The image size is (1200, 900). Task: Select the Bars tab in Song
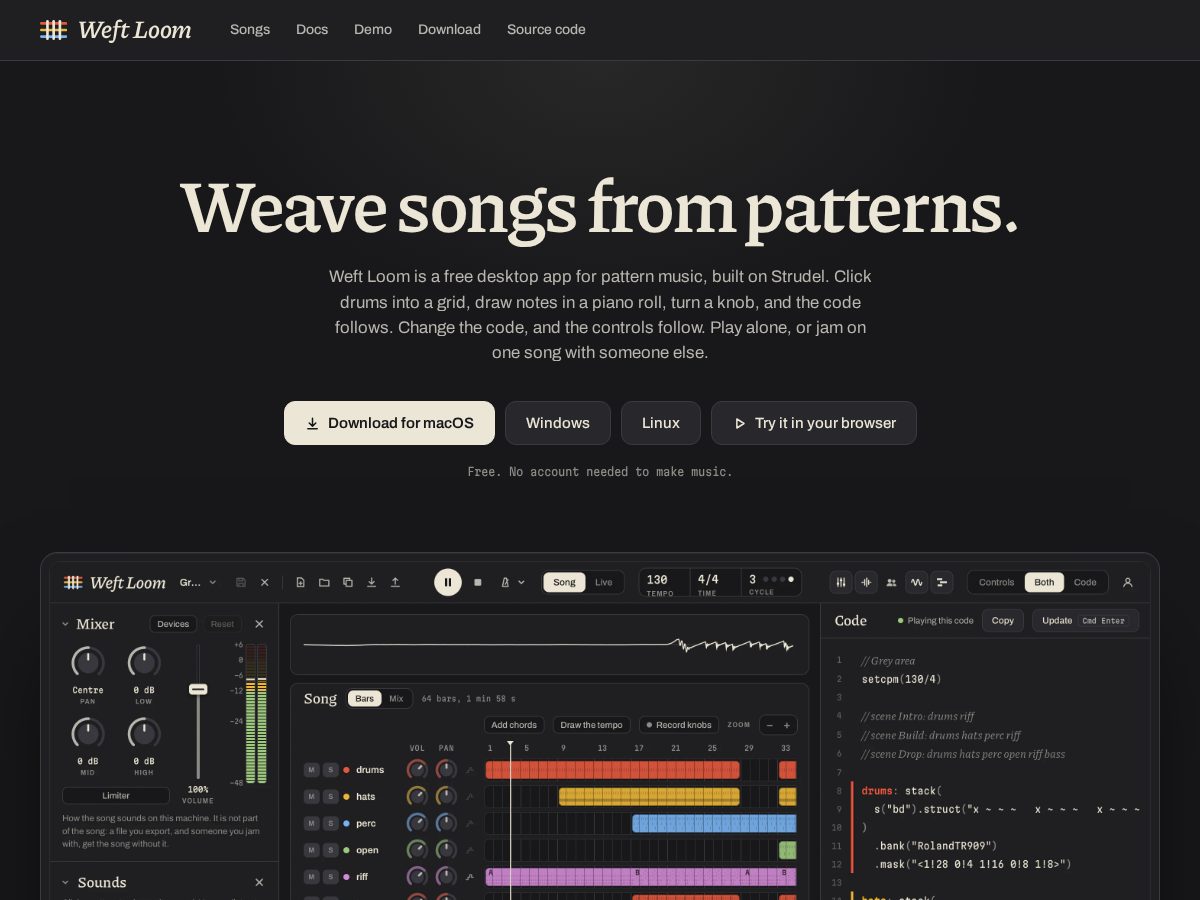click(x=365, y=698)
